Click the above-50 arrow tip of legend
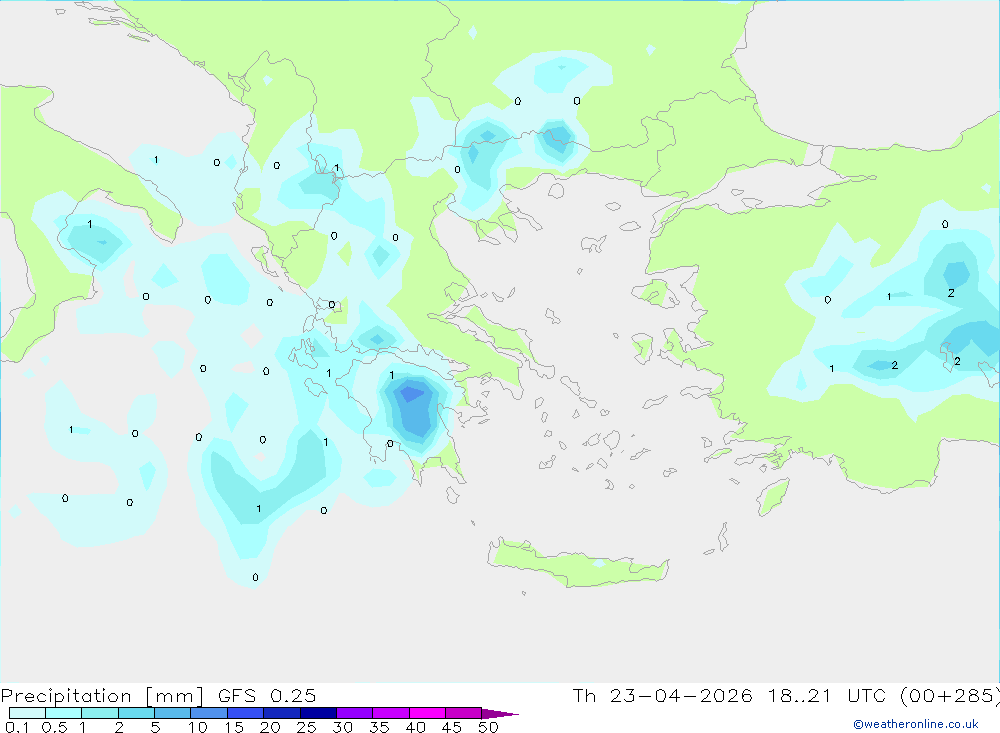The height and width of the screenshot is (733, 1000). tap(499, 714)
